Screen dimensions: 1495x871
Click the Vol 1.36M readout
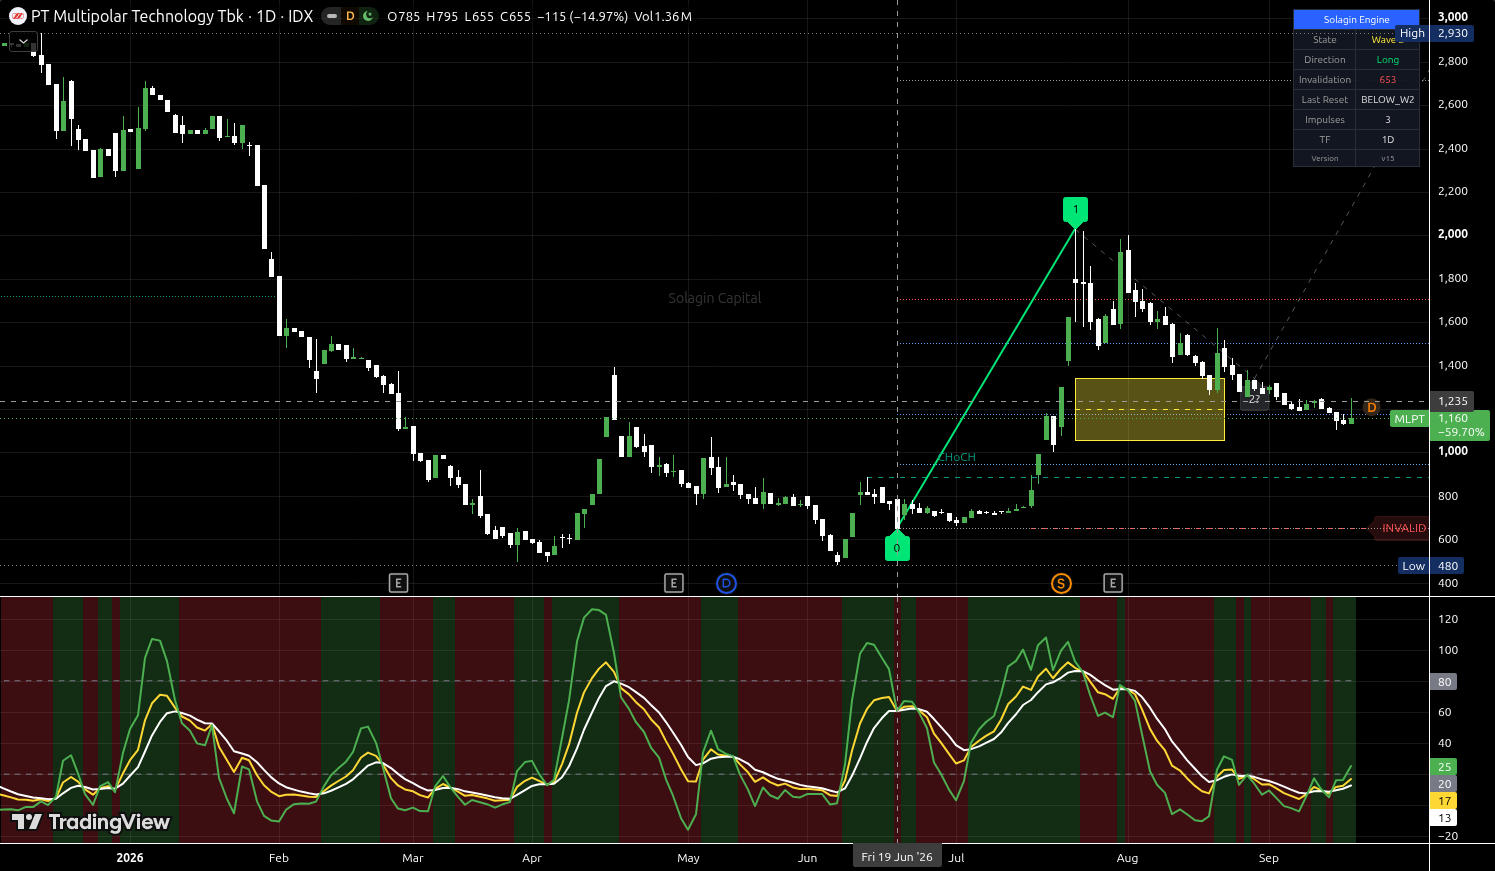coord(662,17)
